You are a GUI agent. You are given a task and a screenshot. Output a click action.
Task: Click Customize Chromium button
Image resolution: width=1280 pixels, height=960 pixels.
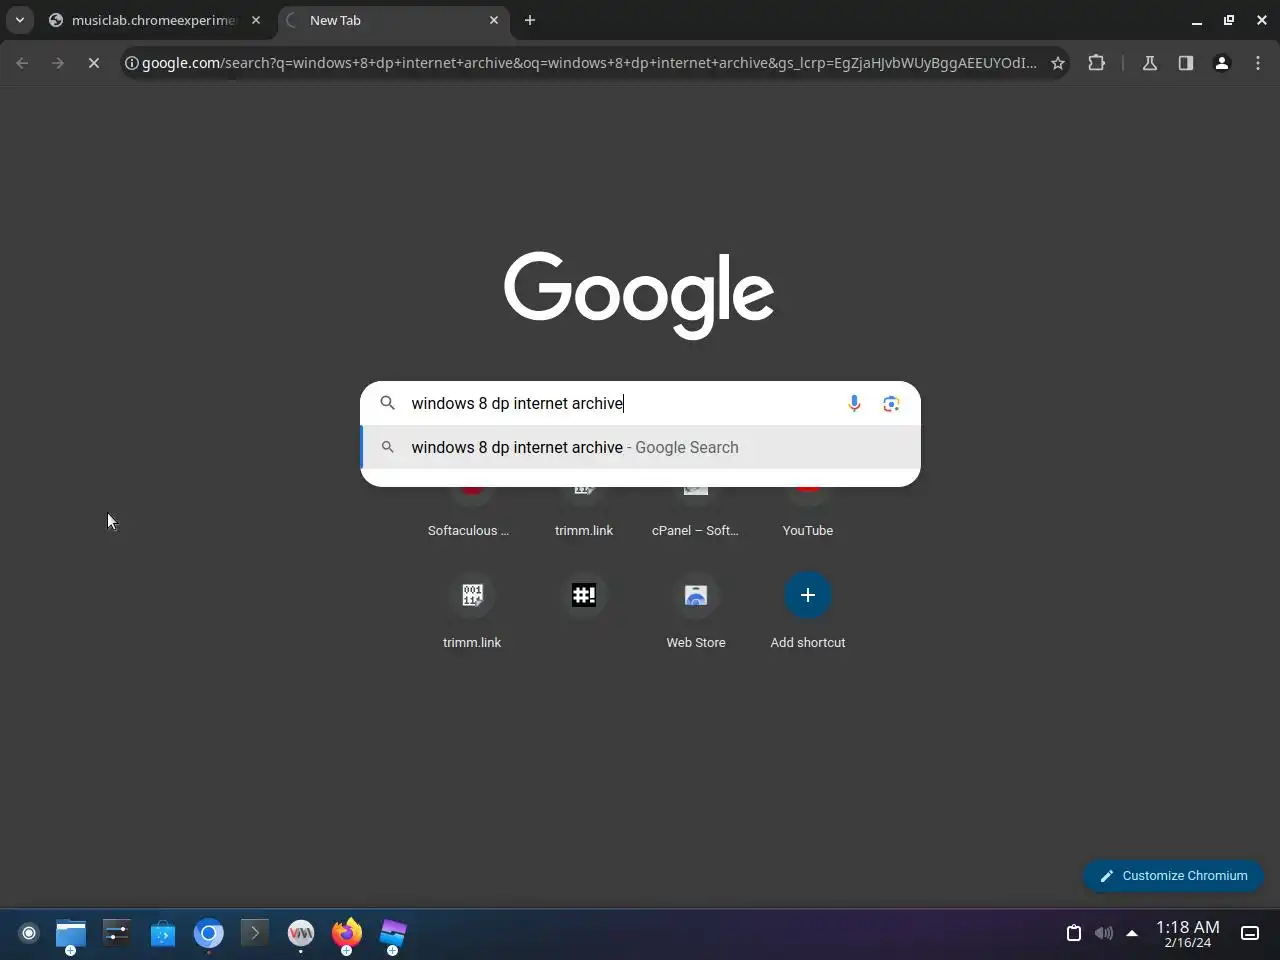pos(1173,875)
